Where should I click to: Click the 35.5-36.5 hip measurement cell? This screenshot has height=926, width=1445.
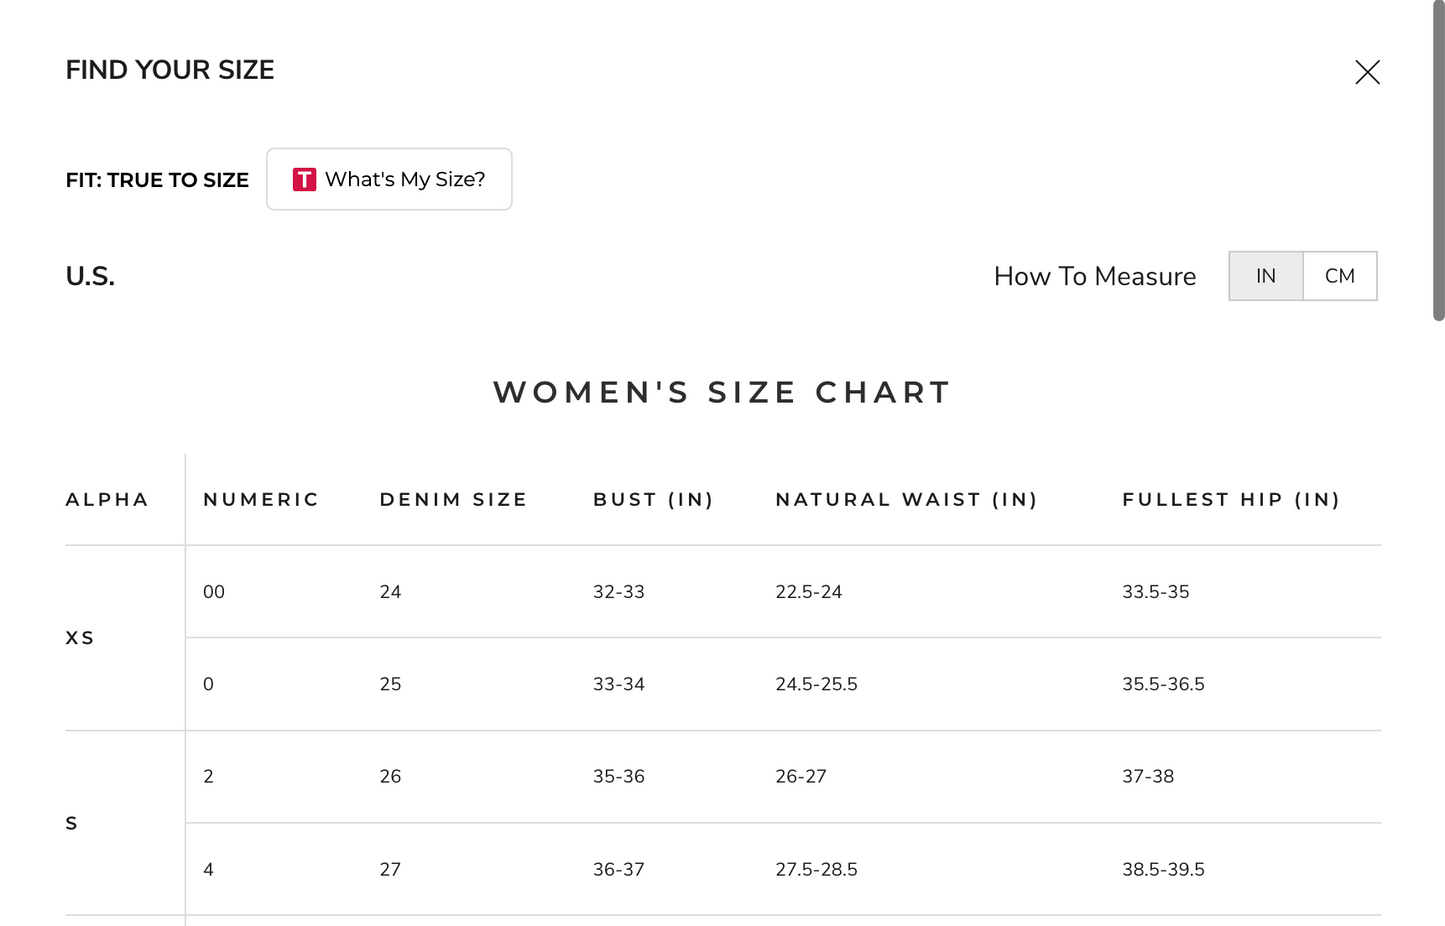tap(1163, 685)
